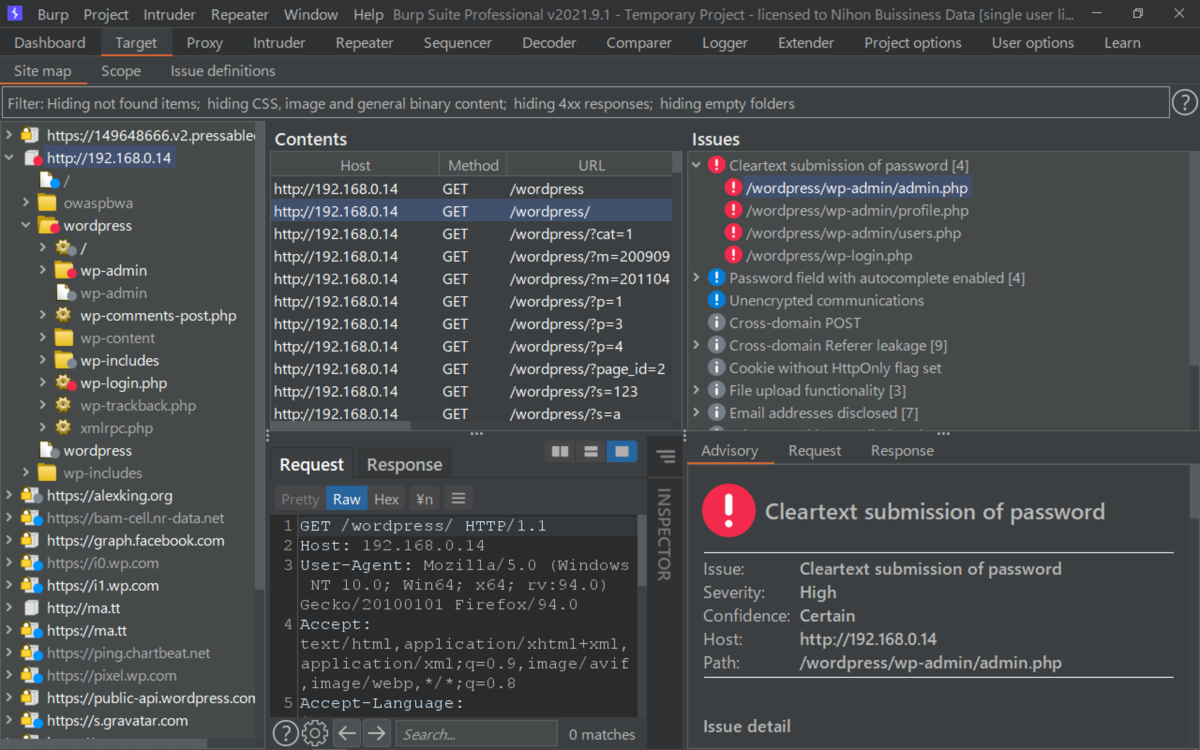Click info icon for Cross-domain POST
The width and height of the screenshot is (1200, 750).
point(716,323)
